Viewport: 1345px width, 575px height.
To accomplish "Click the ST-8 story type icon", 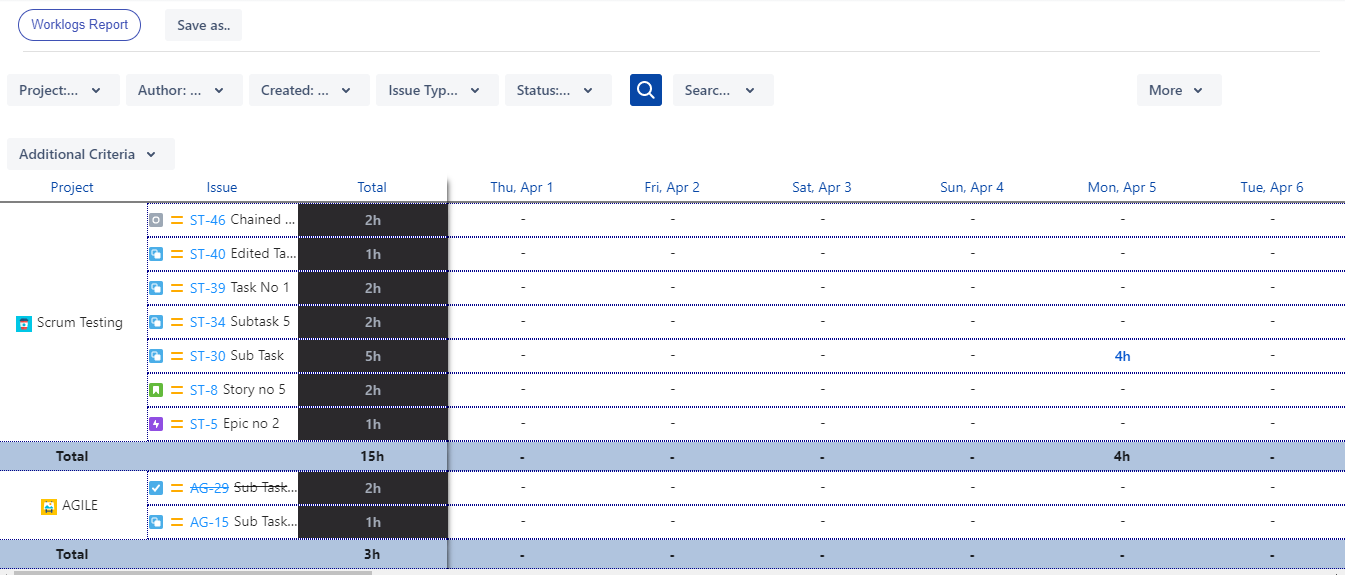I will (x=156, y=390).
